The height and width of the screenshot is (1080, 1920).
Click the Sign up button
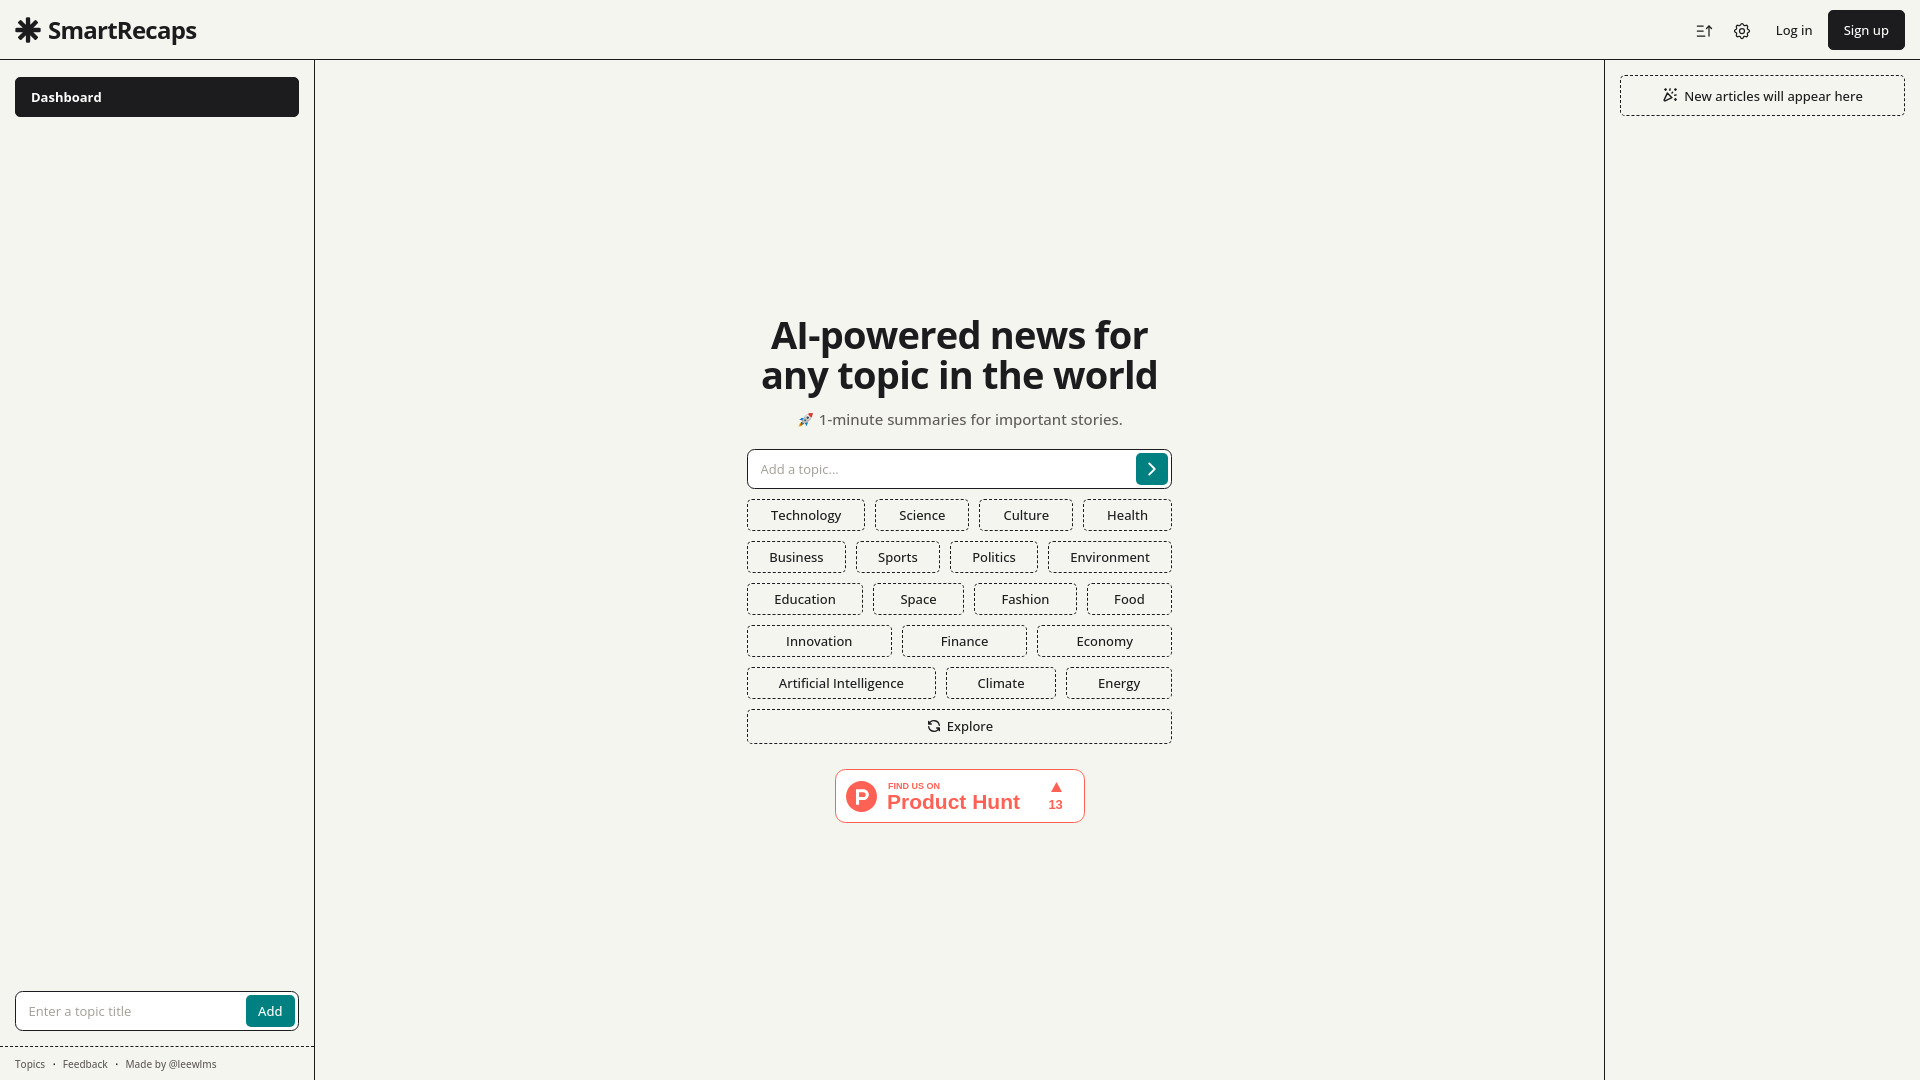point(1866,29)
